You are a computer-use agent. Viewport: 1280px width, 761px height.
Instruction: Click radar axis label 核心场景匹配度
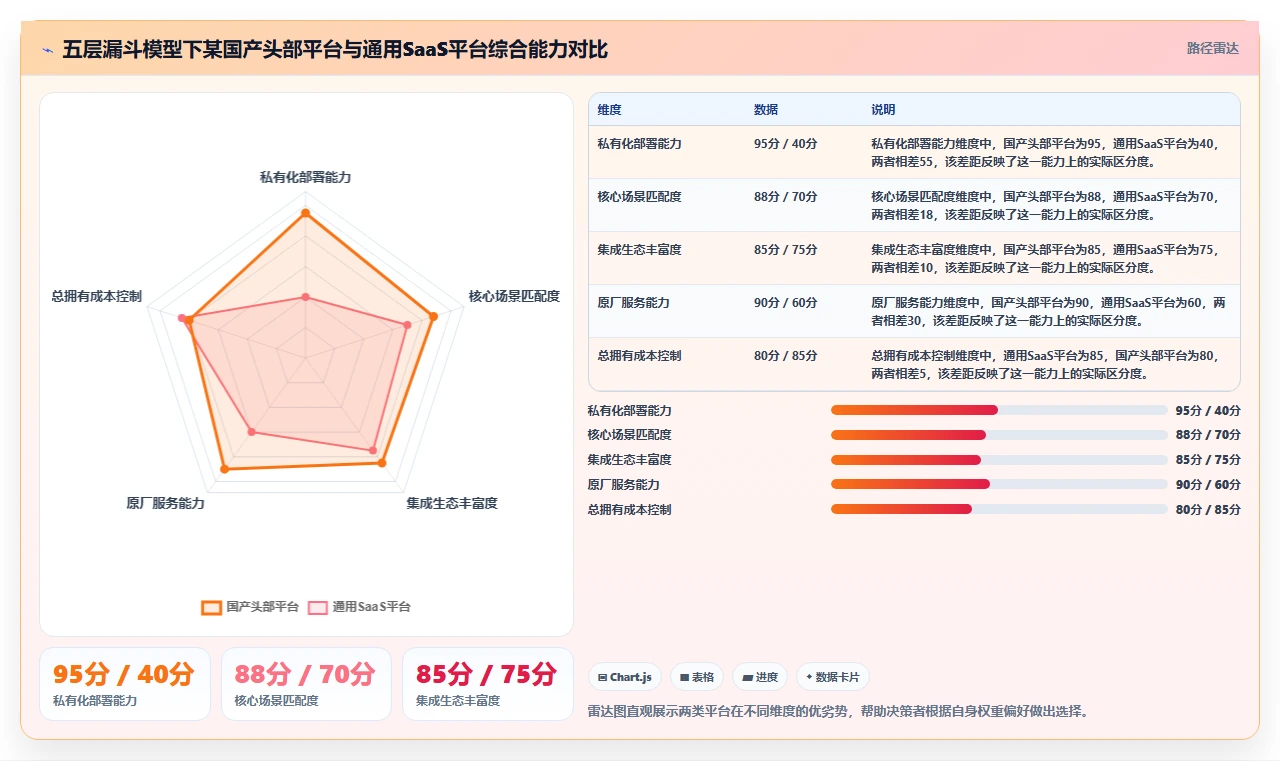[x=514, y=297]
